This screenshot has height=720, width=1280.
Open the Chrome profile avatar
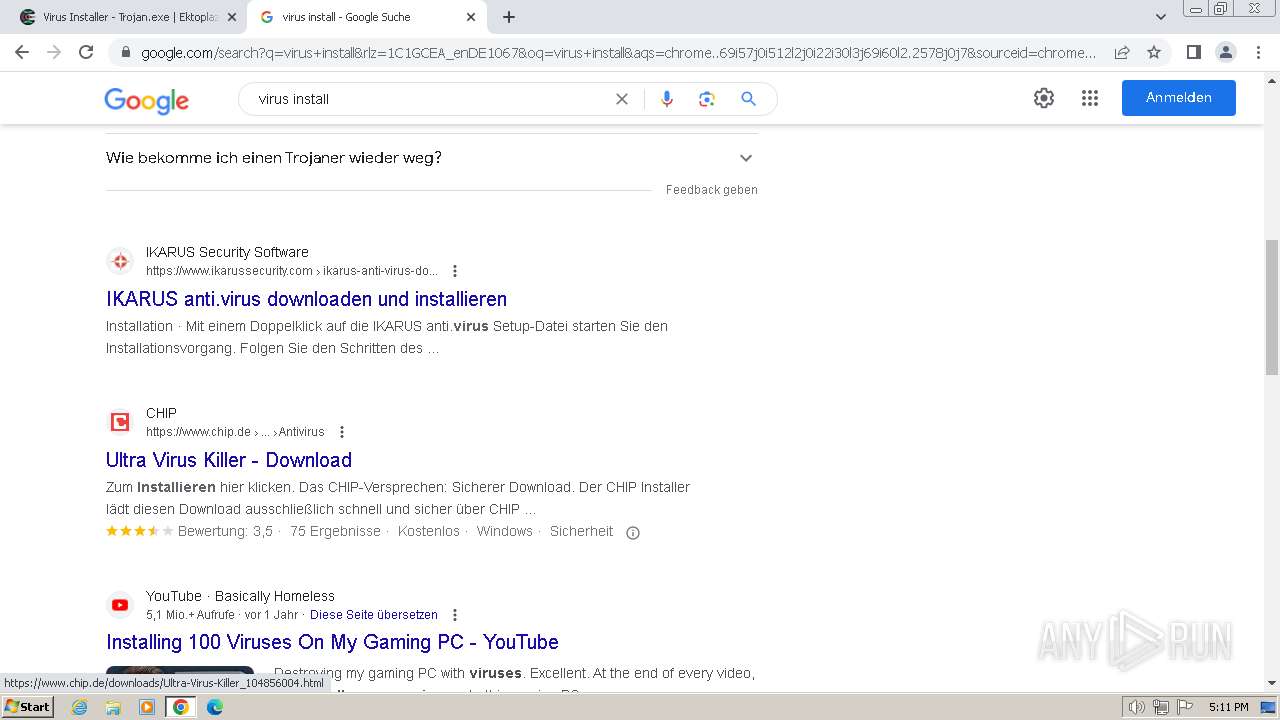point(1225,52)
